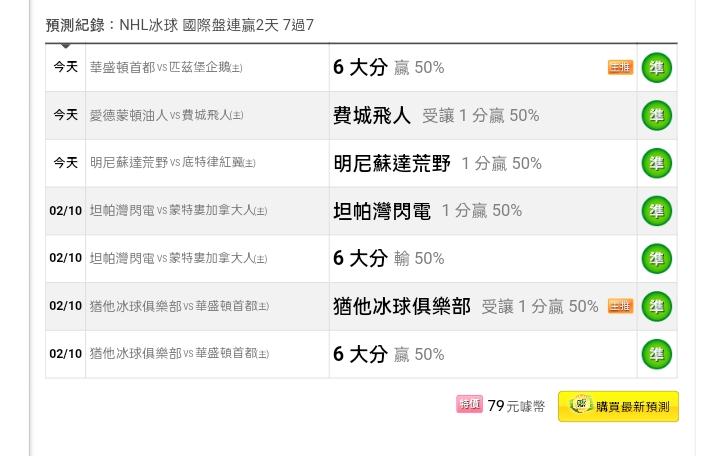Open the 明尼蘇達荒野 vs 底特律紅翼 matchup link

tap(172, 163)
